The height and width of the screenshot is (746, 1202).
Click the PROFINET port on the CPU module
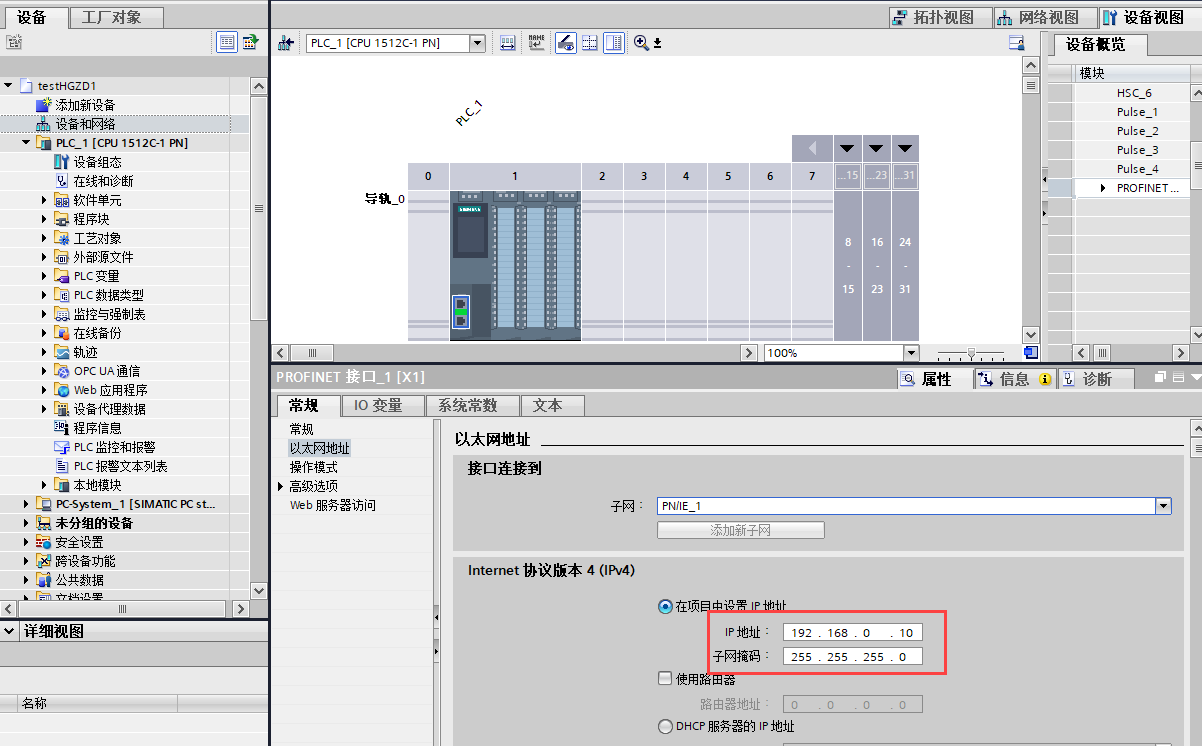pos(461,311)
